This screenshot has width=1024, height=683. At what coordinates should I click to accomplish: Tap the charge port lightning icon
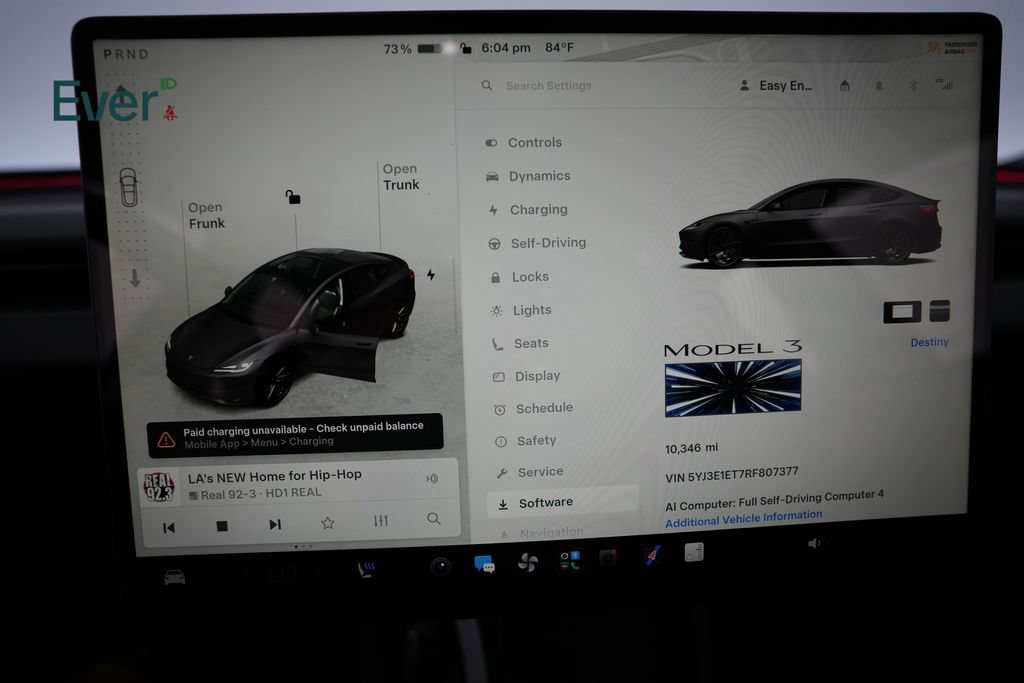(431, 275)
